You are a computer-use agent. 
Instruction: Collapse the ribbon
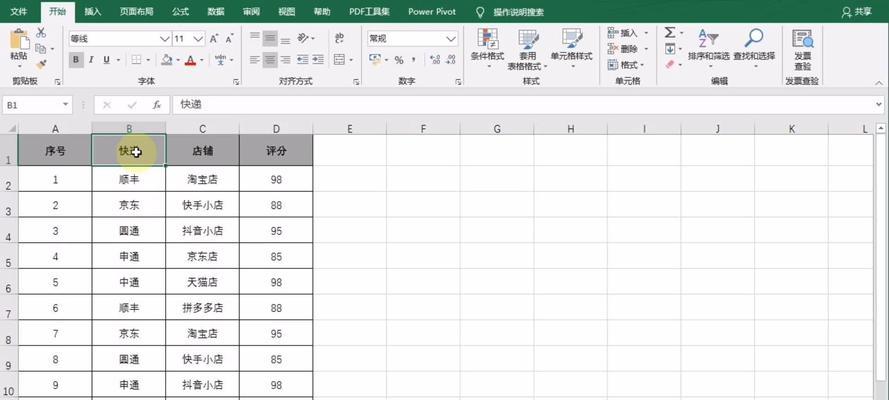[x=879, y=83]
